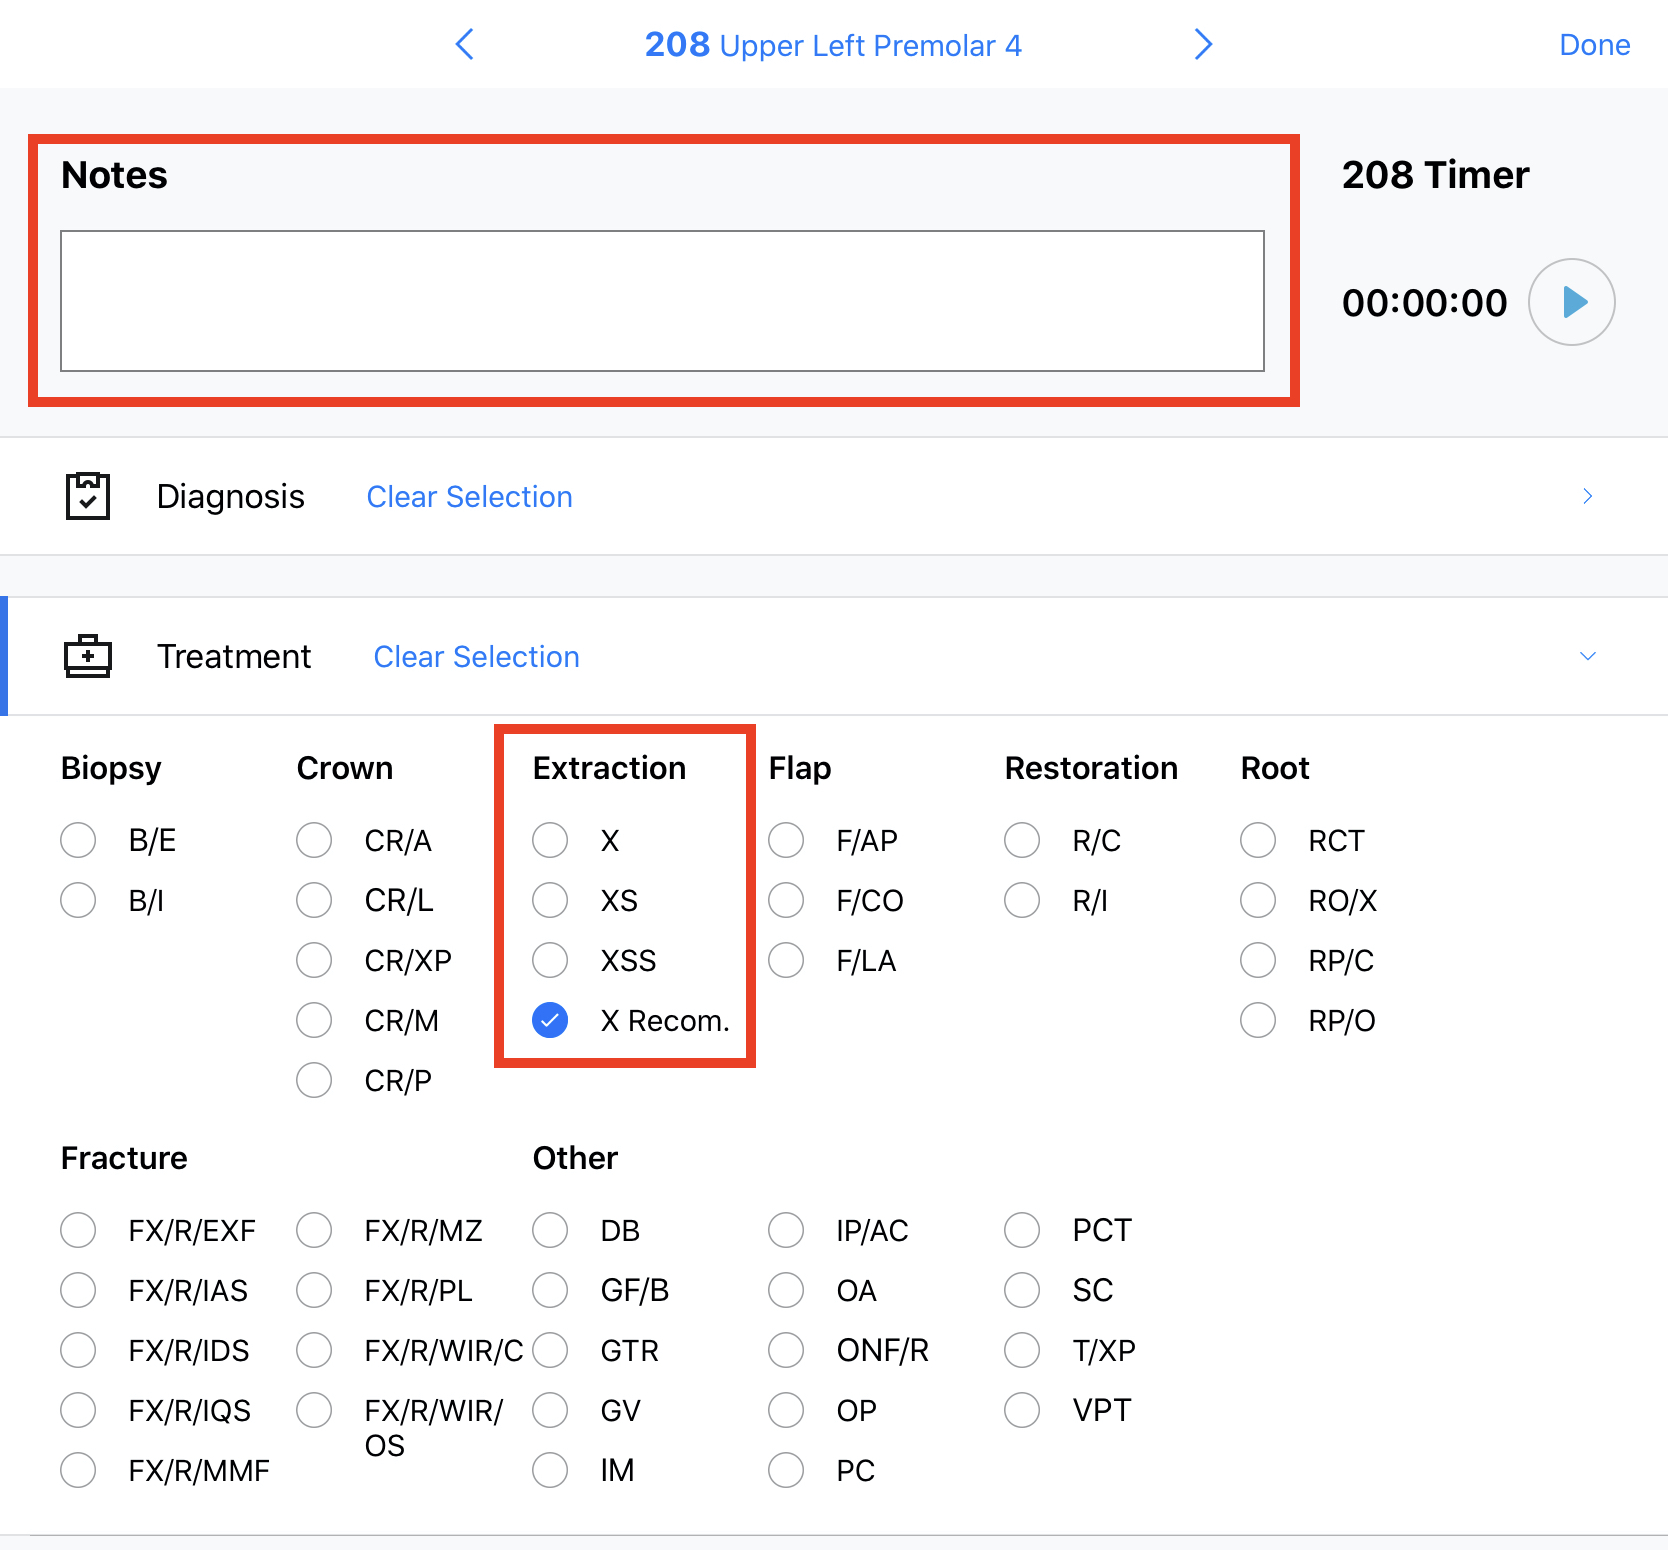This screenshot has height=1550, width=1668.
Task: Start the 208 Timer play button
Action: [1571, 302]
